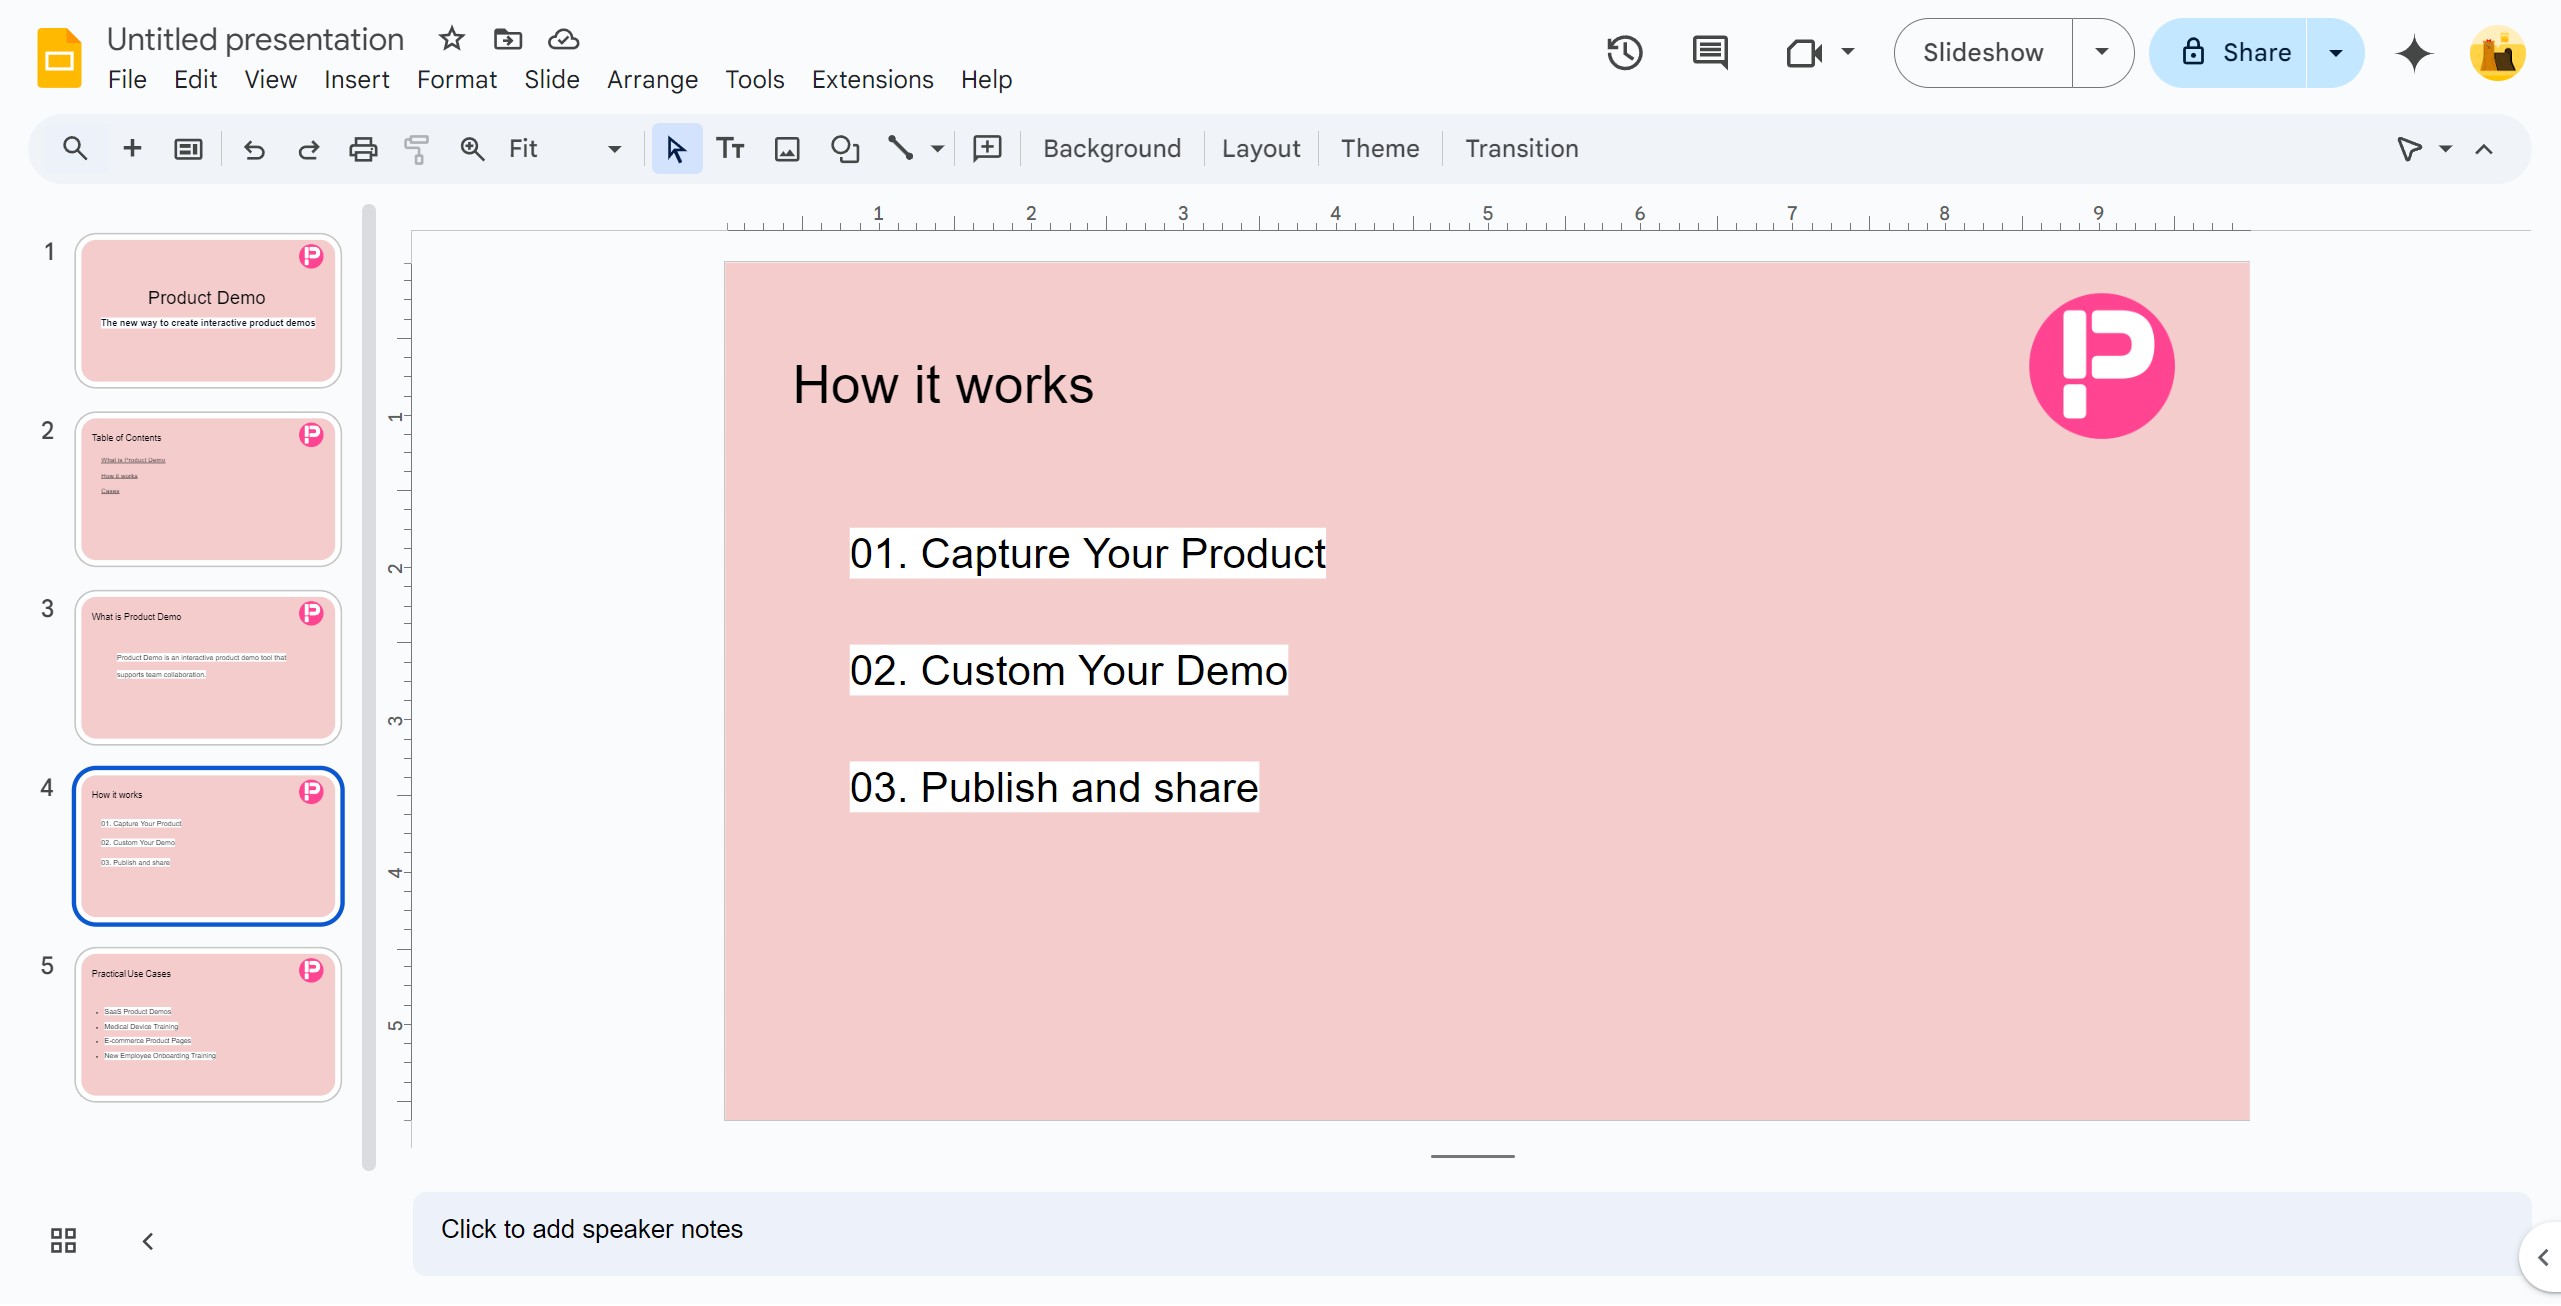Select slide 5 Practical Use Cases thumbnail

tap(208, 1025)
